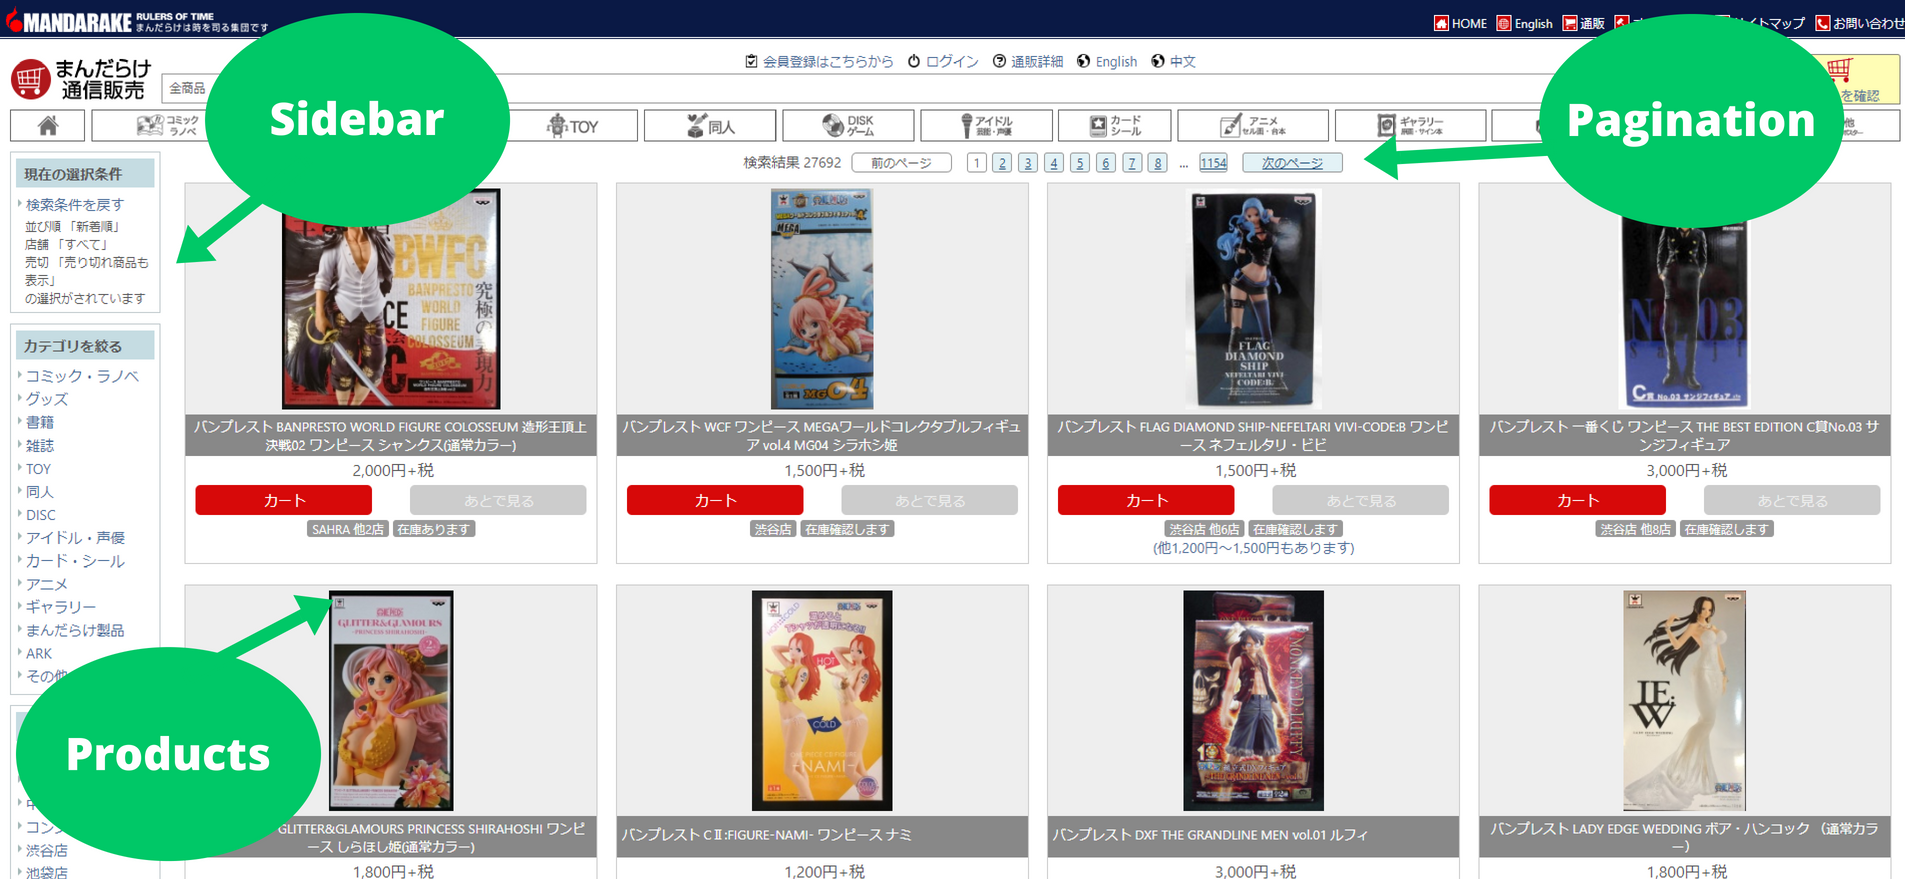1905x879 pixels.
Task: Switch language via English globe link
Action: pyautogui.click(x=1107, y=62)
